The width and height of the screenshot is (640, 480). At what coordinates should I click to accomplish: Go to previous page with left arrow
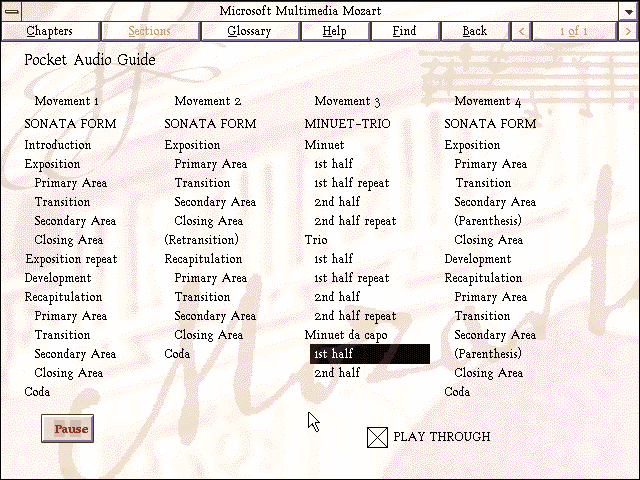point(521,31)
